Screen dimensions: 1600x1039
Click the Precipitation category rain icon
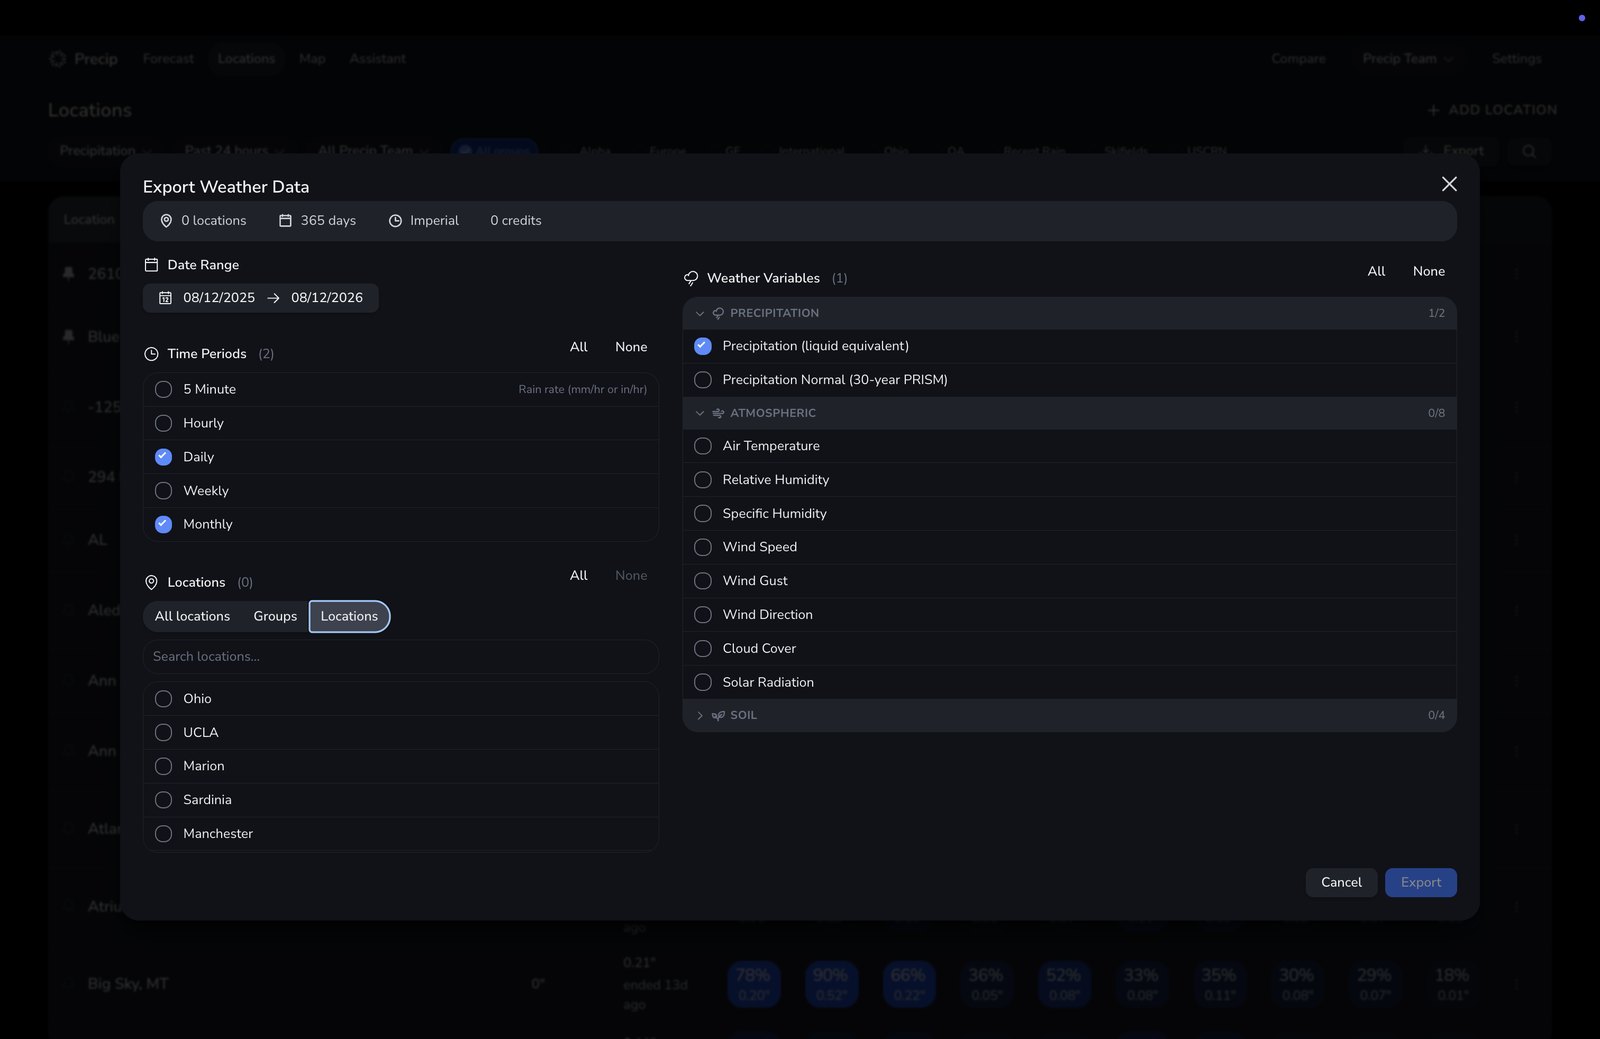pyautogui.click(x=718, y=313)
